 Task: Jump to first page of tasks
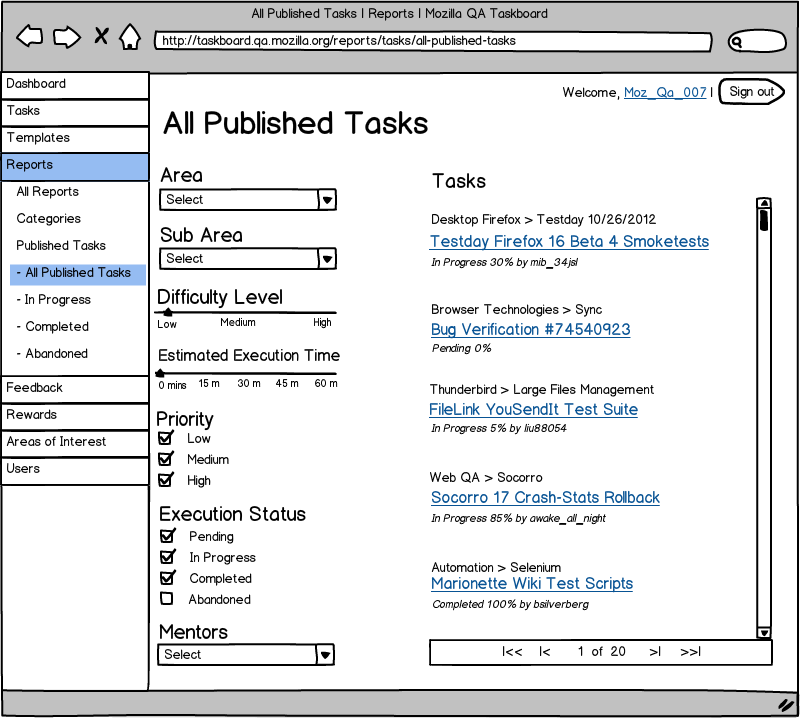pos(512,652)
